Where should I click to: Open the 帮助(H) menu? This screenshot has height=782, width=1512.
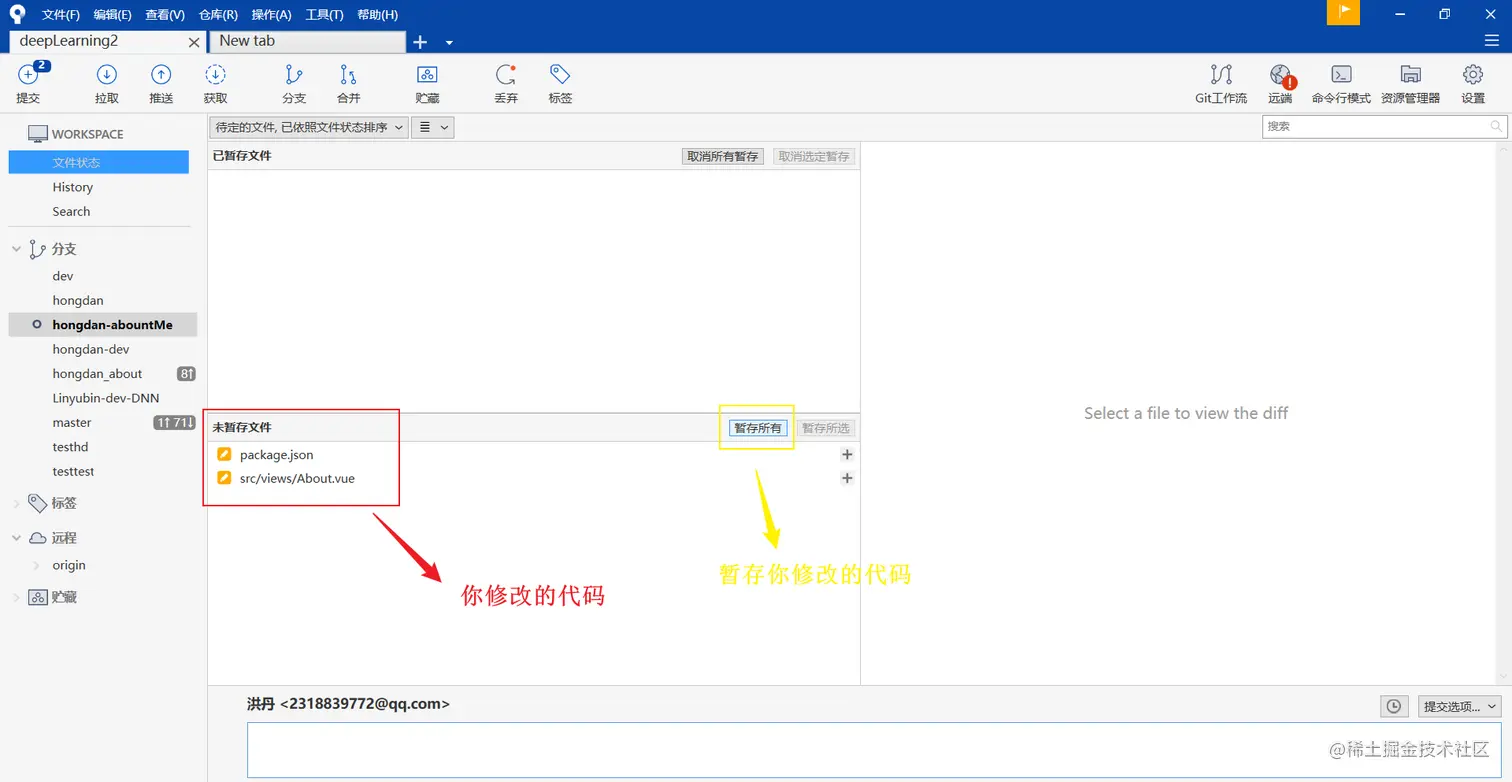click(x=377, y=14)
